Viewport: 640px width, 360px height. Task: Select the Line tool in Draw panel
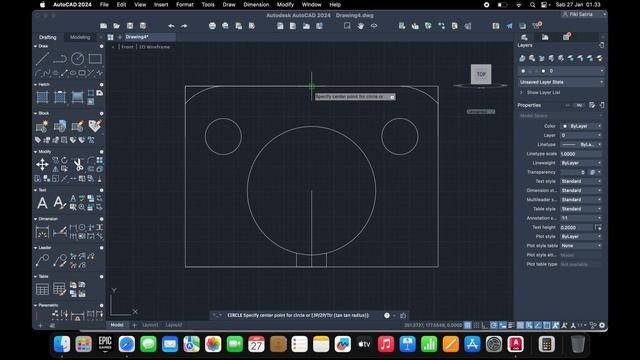coord(42,59)
